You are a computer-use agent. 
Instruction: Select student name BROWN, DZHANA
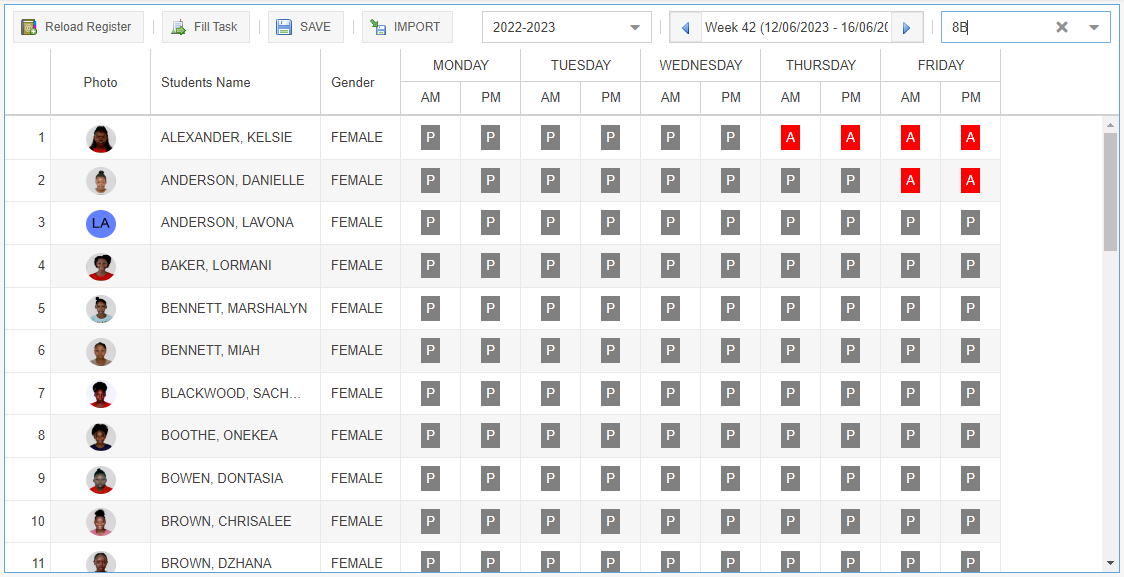(x=216, y=563)
